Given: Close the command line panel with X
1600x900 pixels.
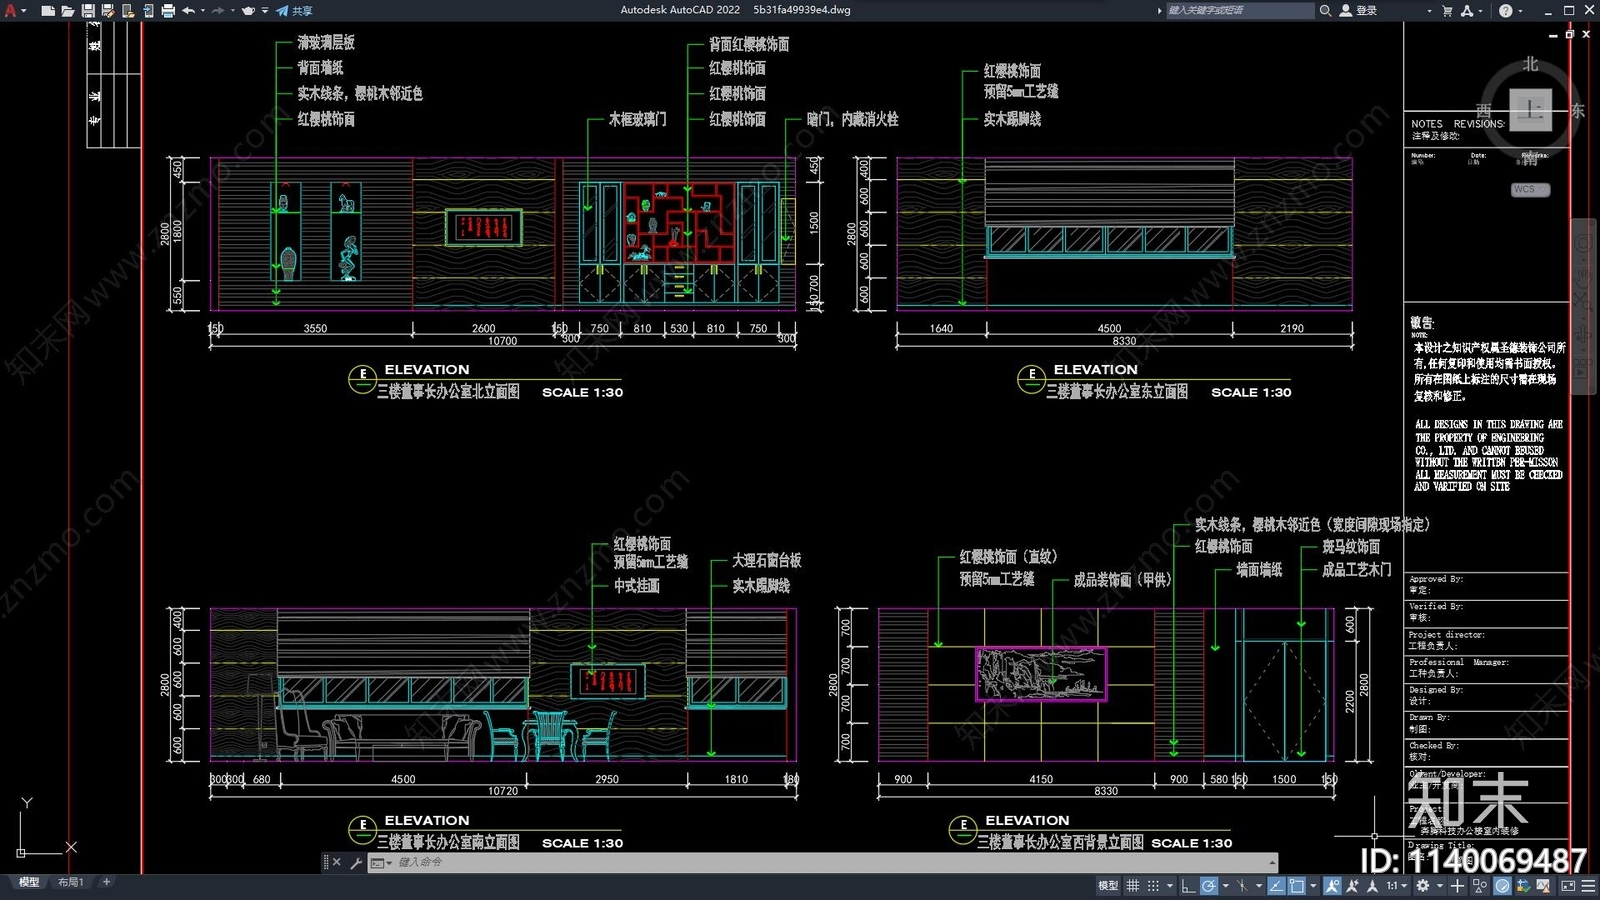Looking at the screenshot, I should pos(336,862).
